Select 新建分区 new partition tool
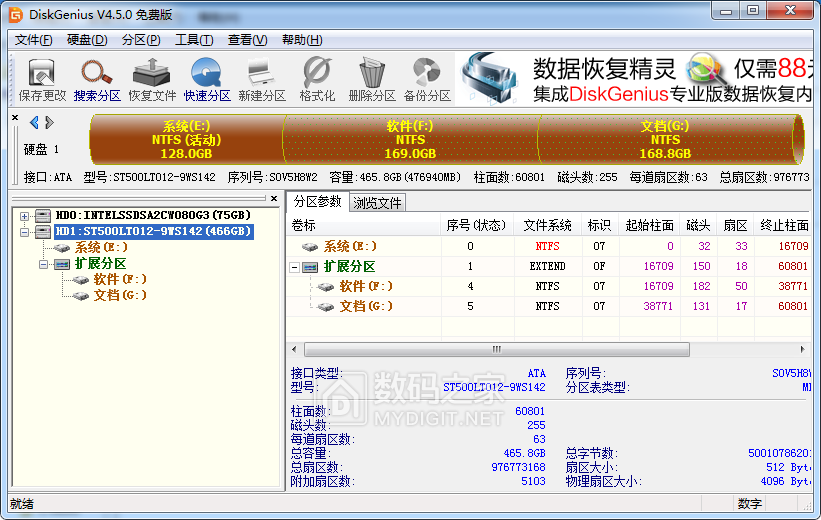Image resolution: width=821 pixels, height=520 pixels. coord(262,80)
